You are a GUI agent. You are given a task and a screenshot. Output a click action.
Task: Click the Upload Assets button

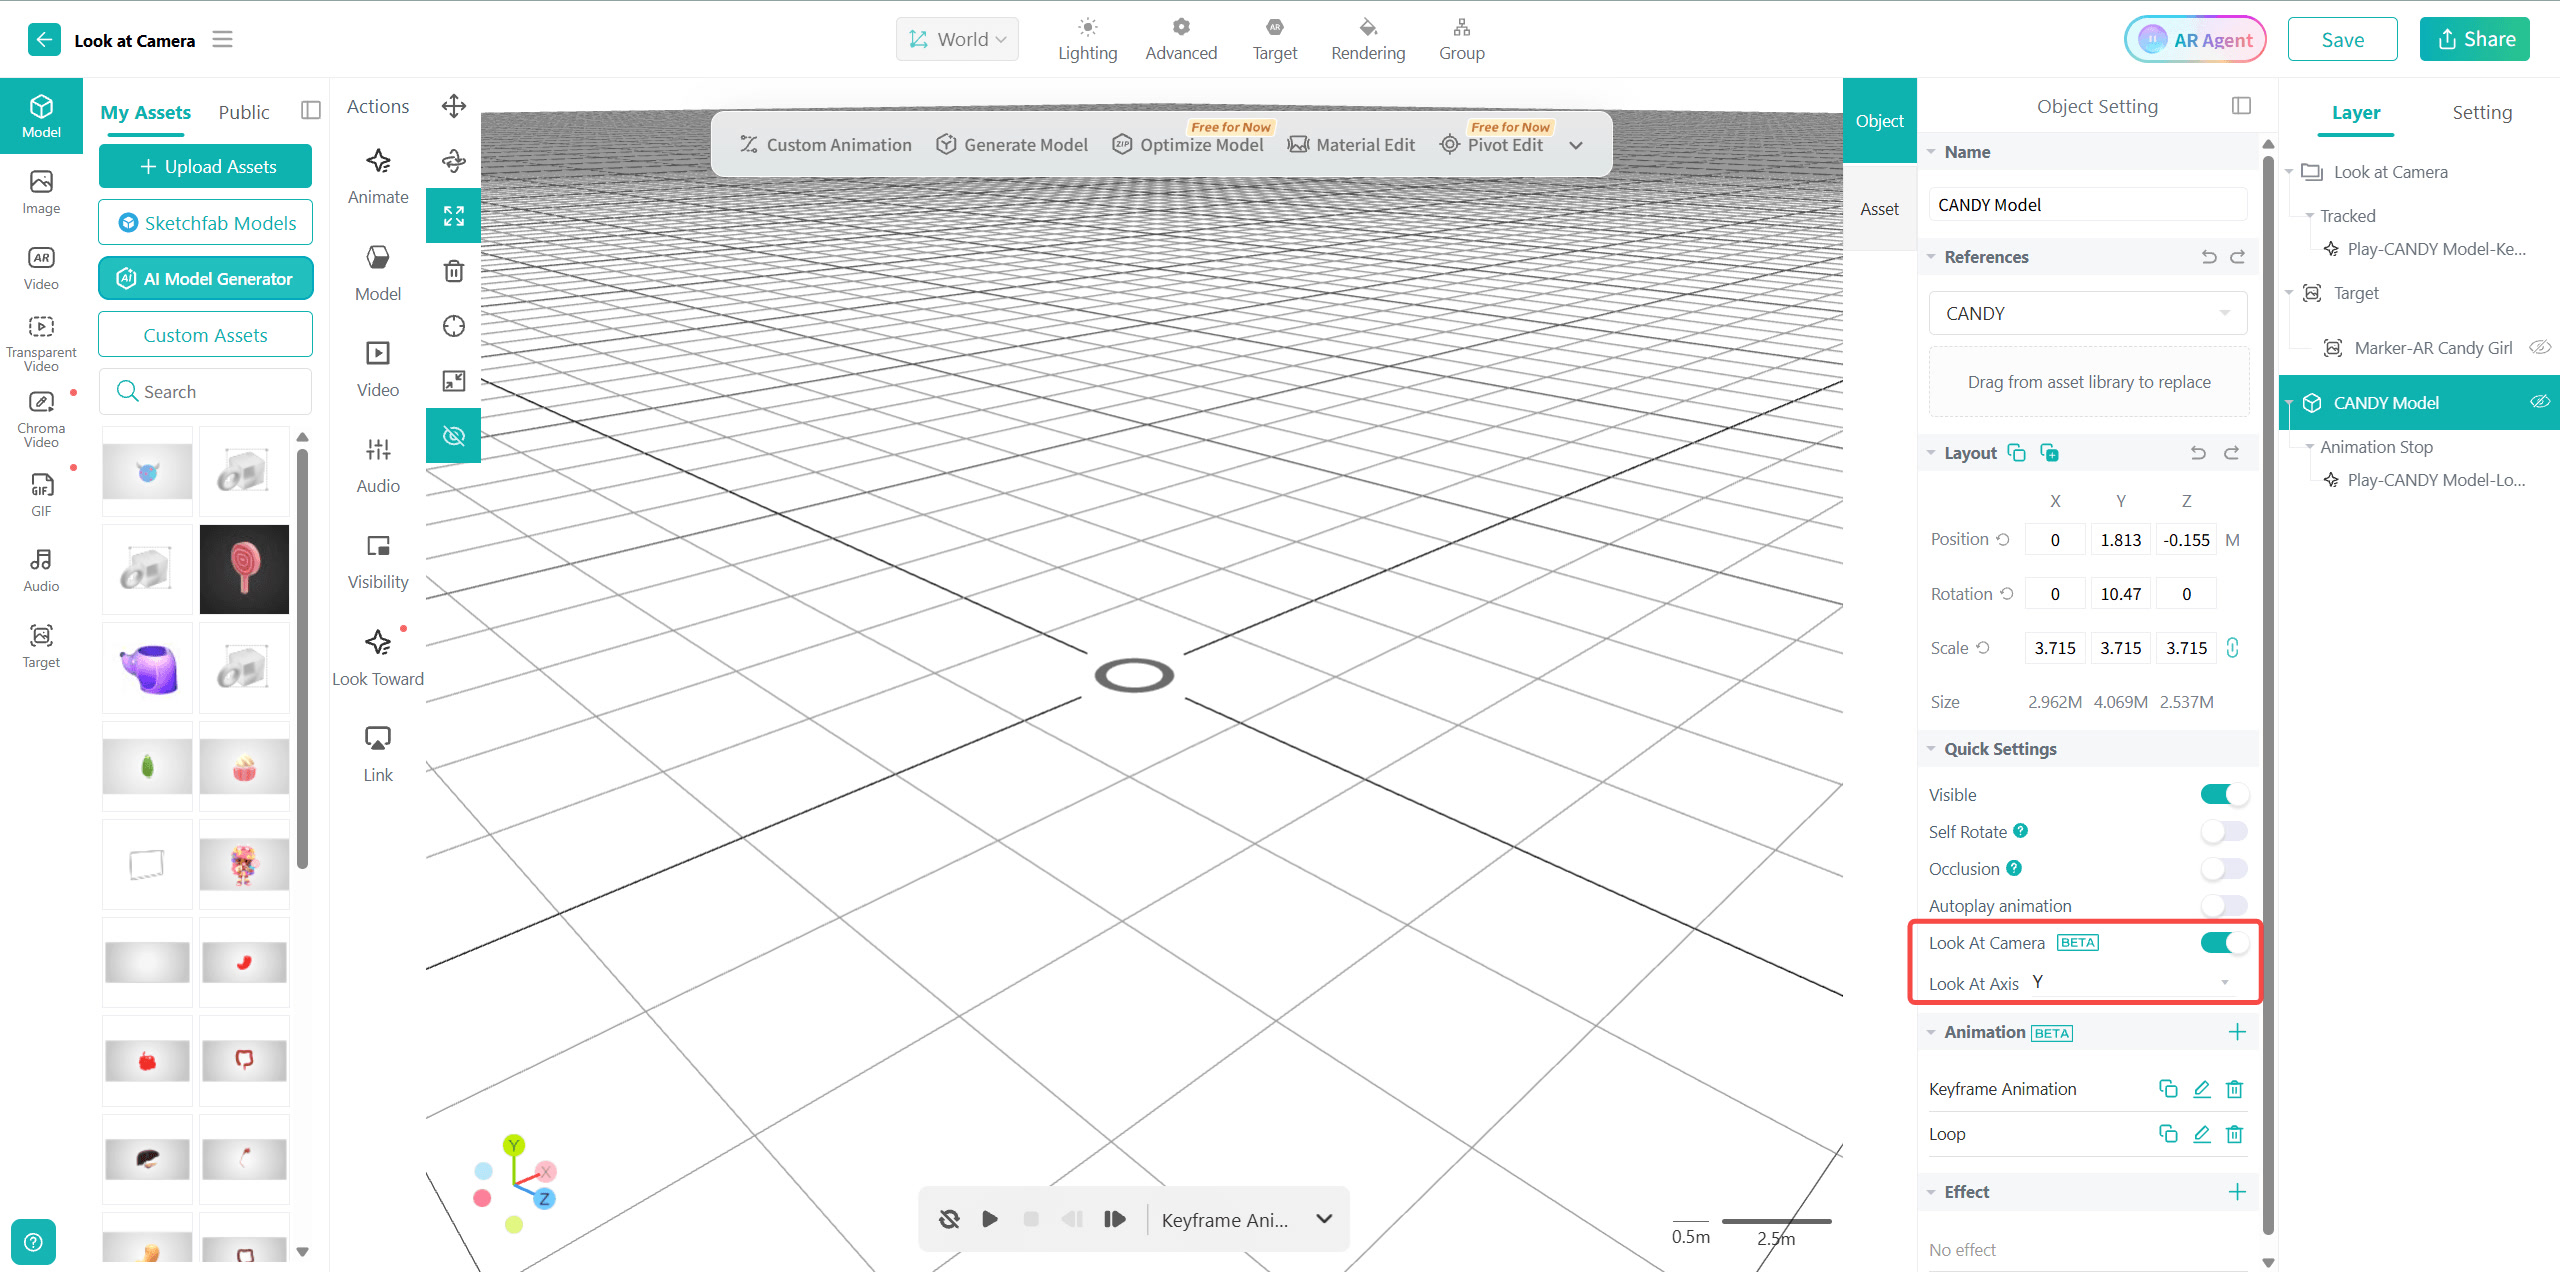tap(206, 166)
